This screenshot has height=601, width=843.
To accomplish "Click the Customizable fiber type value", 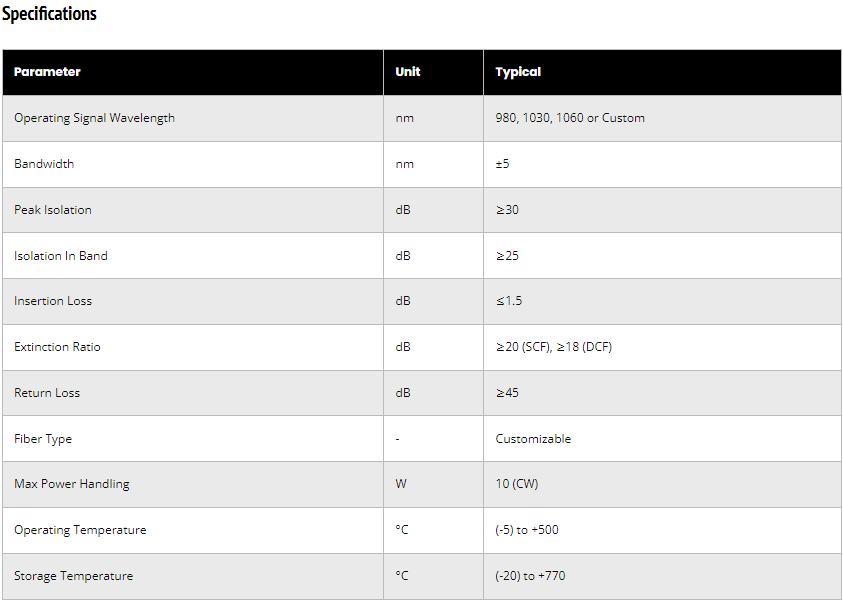I will click(x=533, y=439).
